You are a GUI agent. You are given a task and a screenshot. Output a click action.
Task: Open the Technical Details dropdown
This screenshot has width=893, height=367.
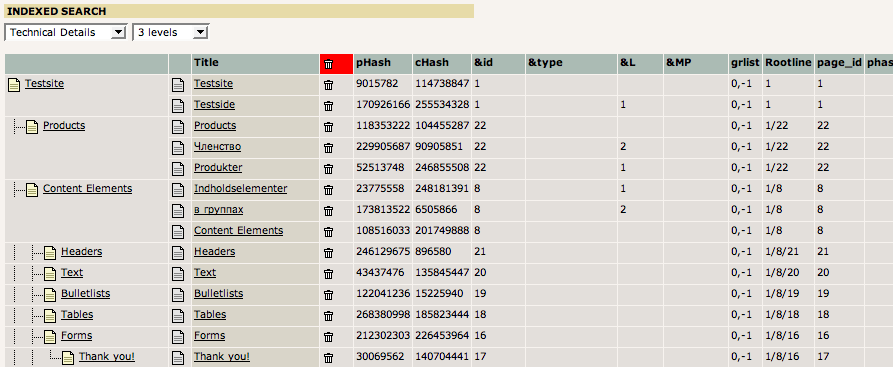tap(65, 32)
